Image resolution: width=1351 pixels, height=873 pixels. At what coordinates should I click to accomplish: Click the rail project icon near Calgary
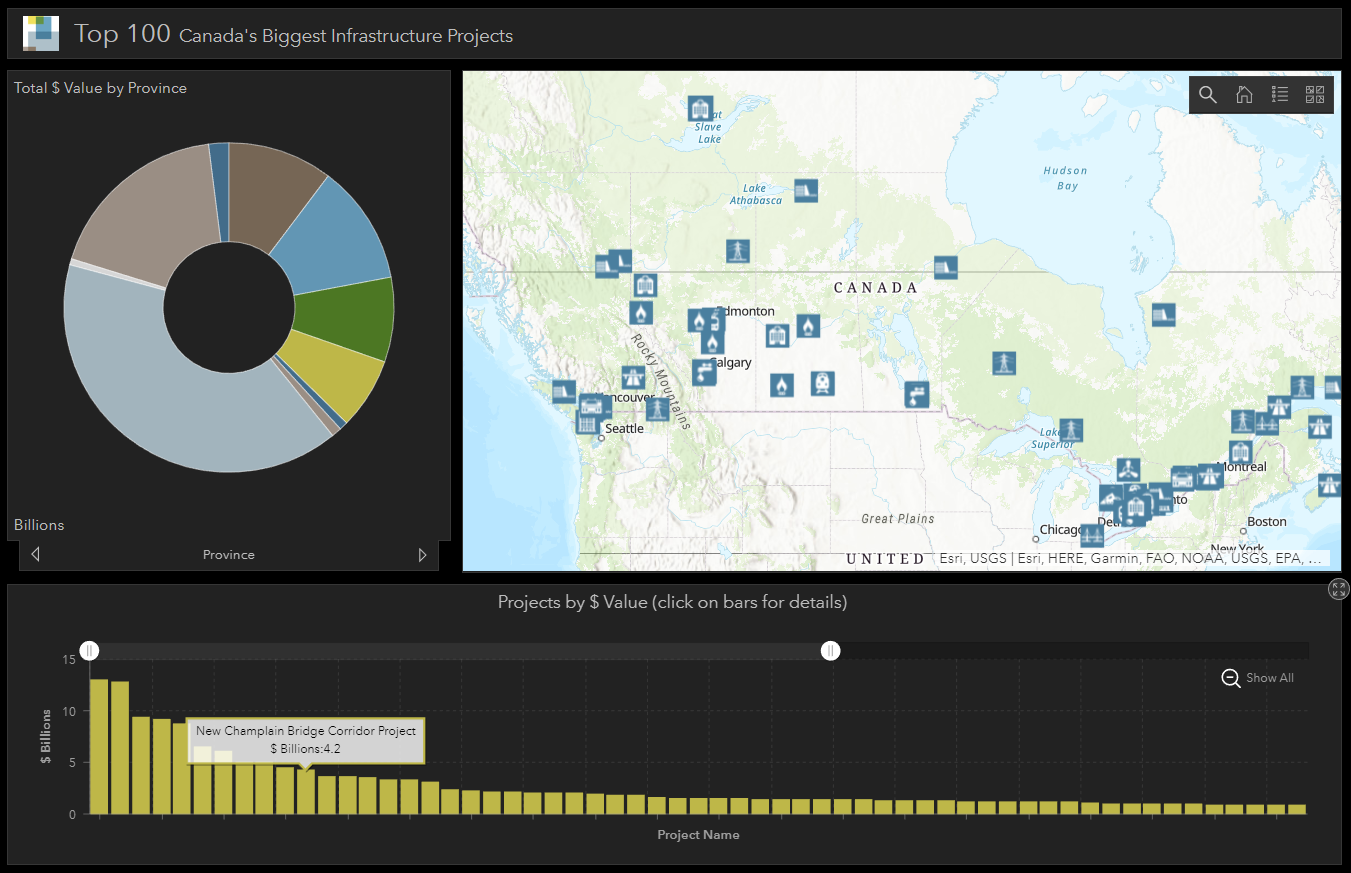coord(822,384)
